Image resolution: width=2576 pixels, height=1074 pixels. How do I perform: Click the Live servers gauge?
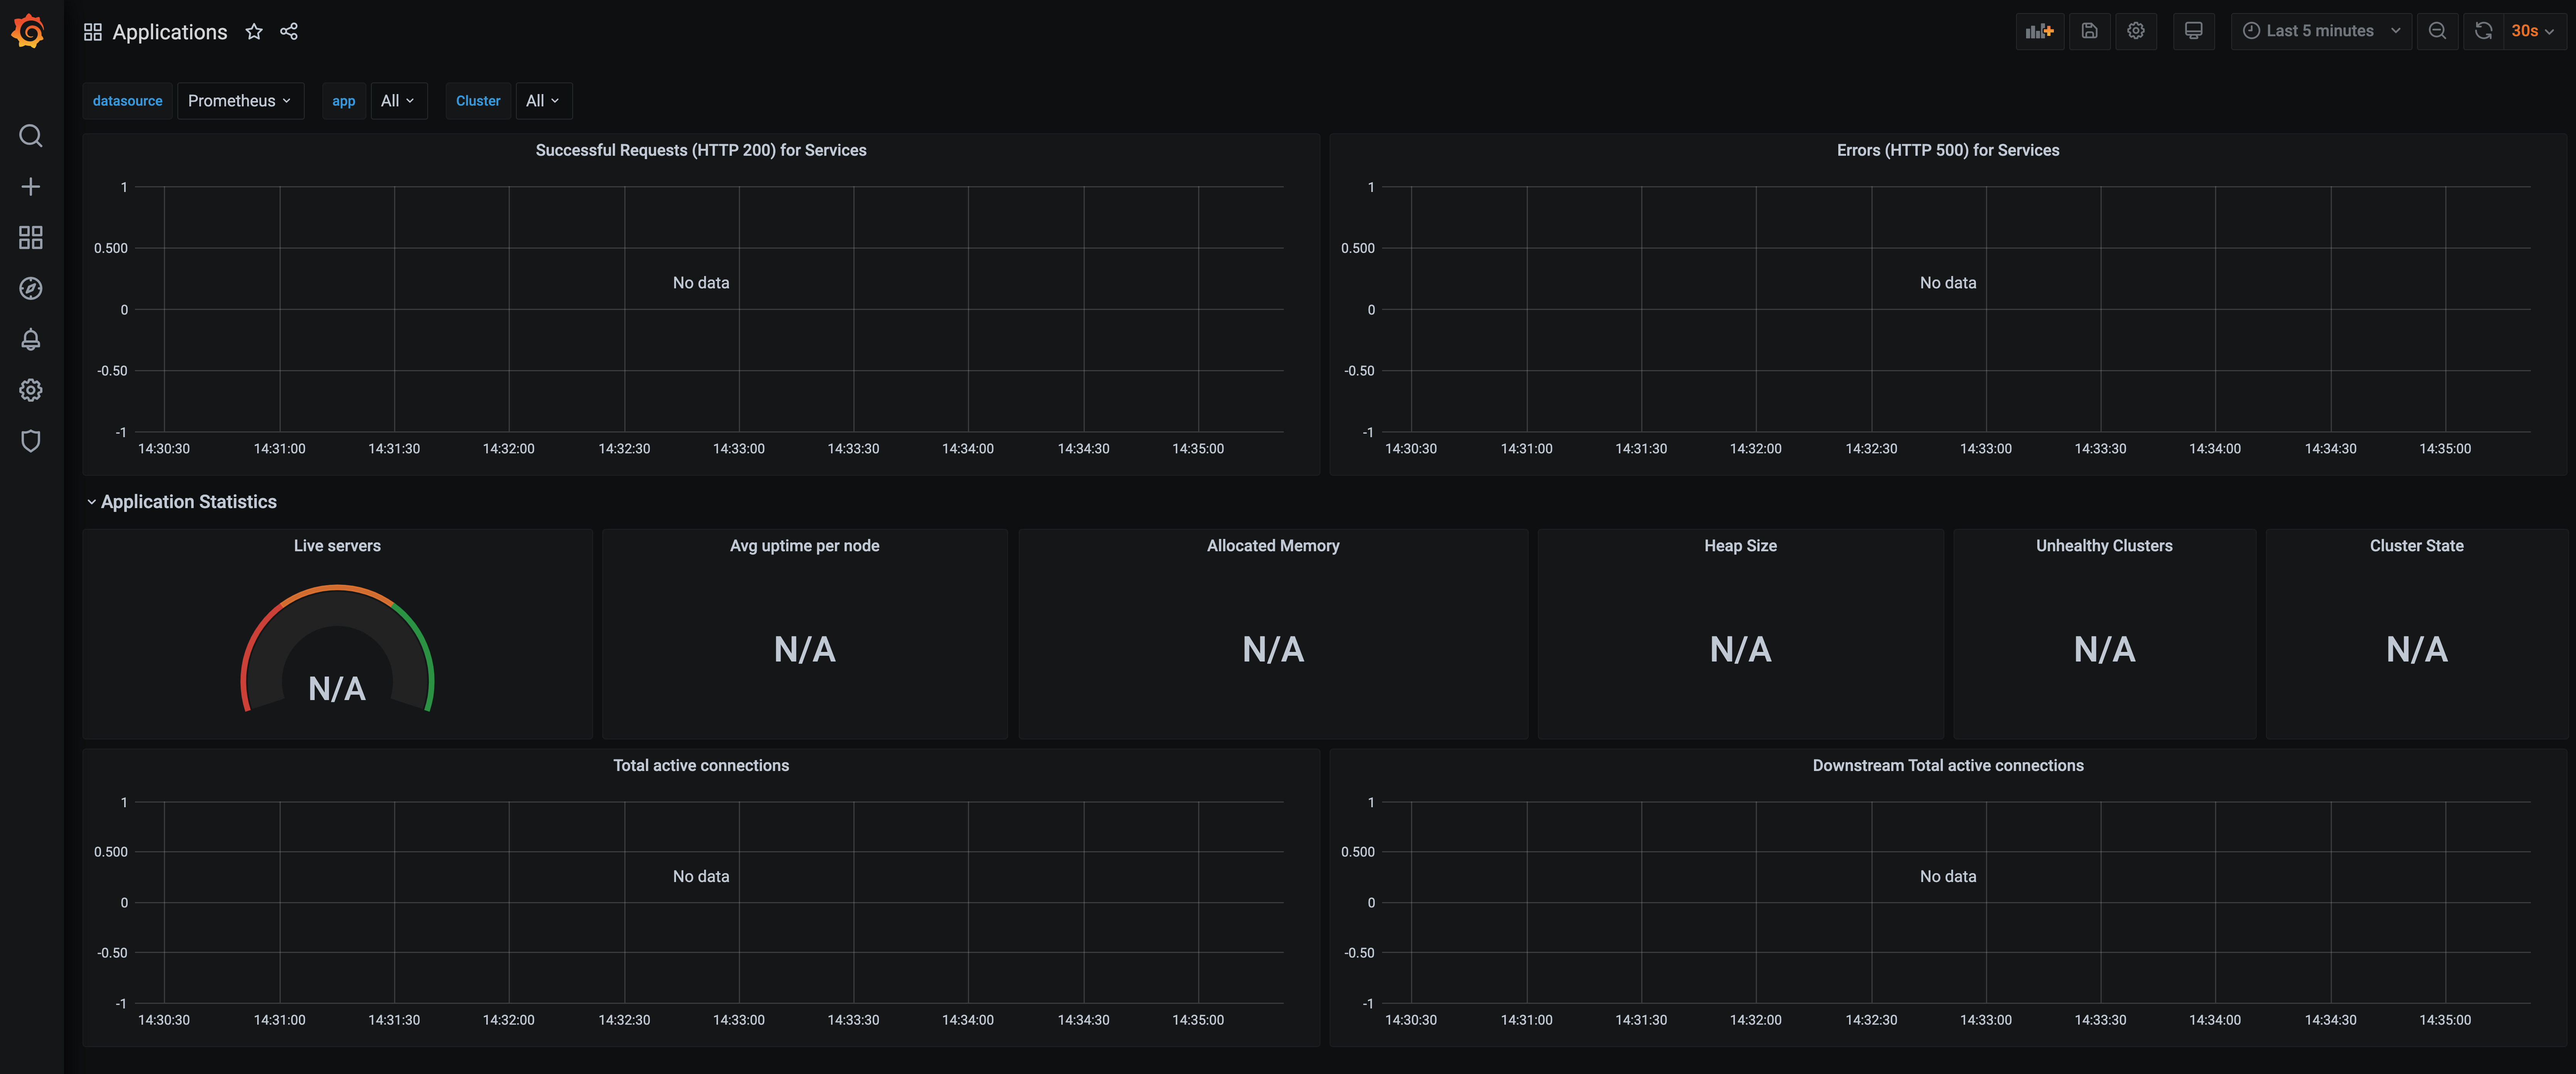click(x=337, y=650)
